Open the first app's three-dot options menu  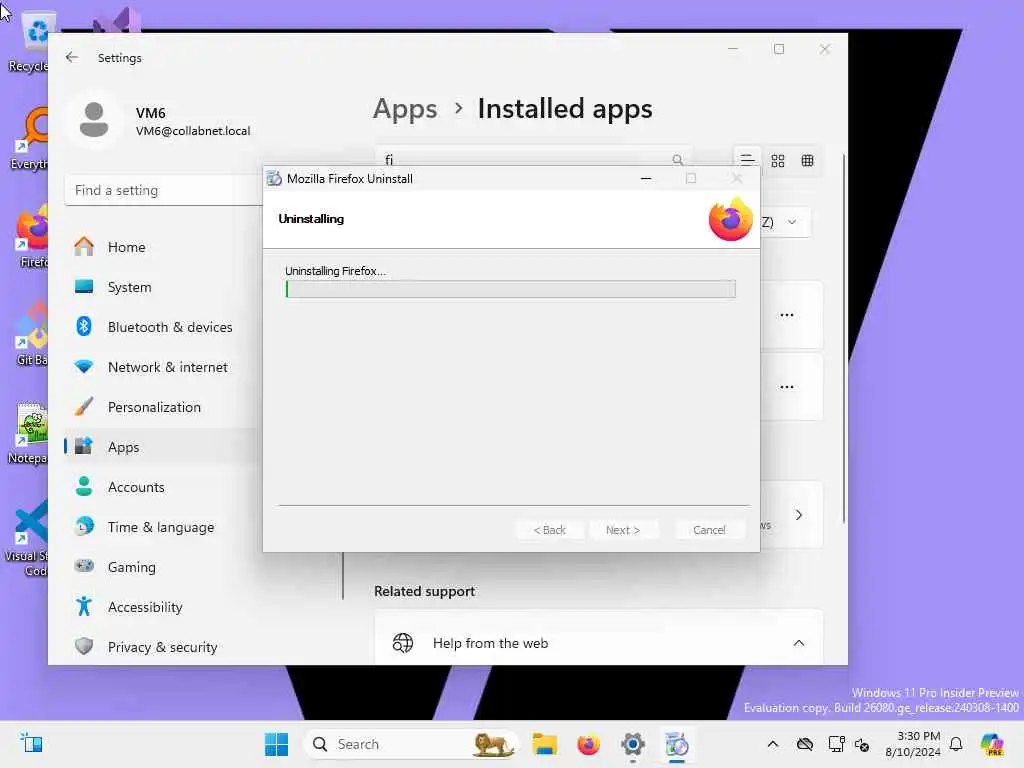click(787, 315)
